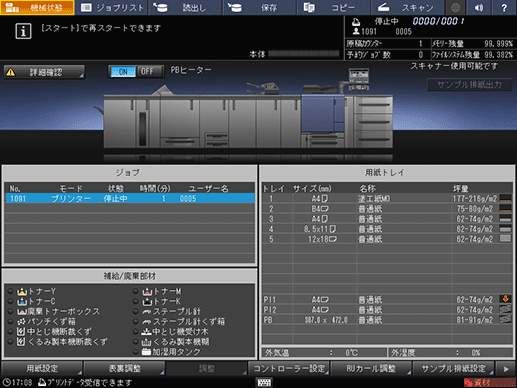Expand the 用紙設定 button menu
Viewport: 517px width, 388px height.
pos(42,368)
